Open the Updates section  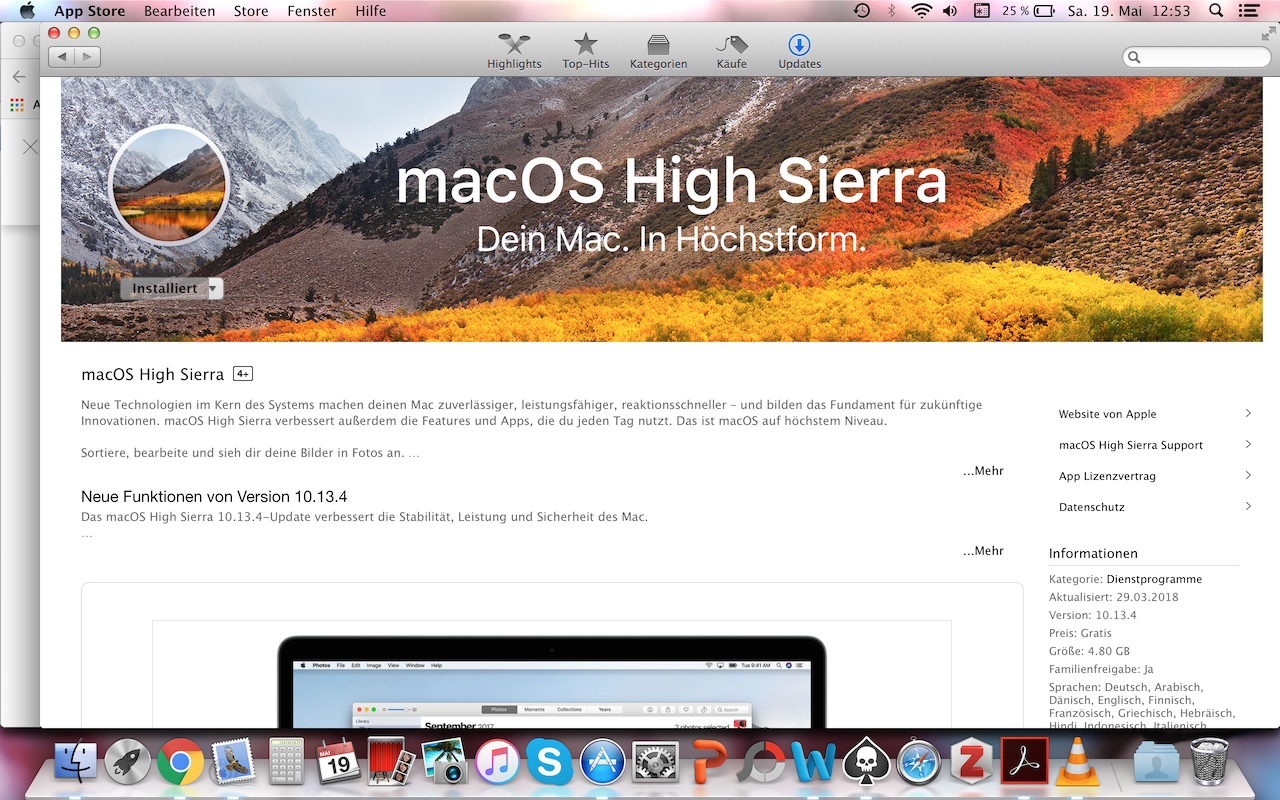(800, 51)
